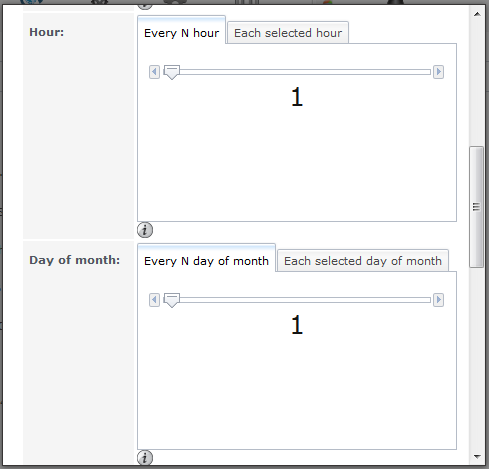This screenshot has width=489, height=469.
Task: Switch to the Every N hour tab
Action: [182, 33]
